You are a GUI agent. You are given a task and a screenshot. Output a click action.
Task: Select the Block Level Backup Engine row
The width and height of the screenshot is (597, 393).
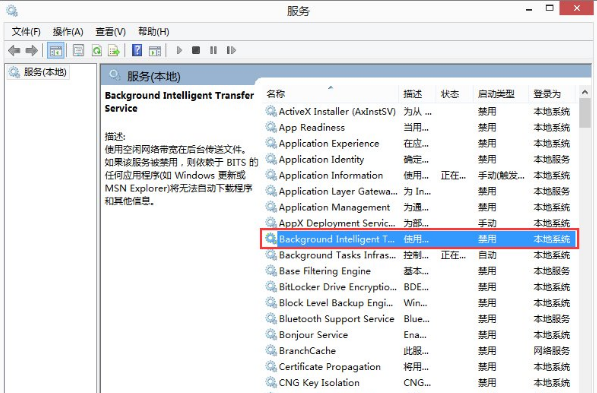coord(420,303)
